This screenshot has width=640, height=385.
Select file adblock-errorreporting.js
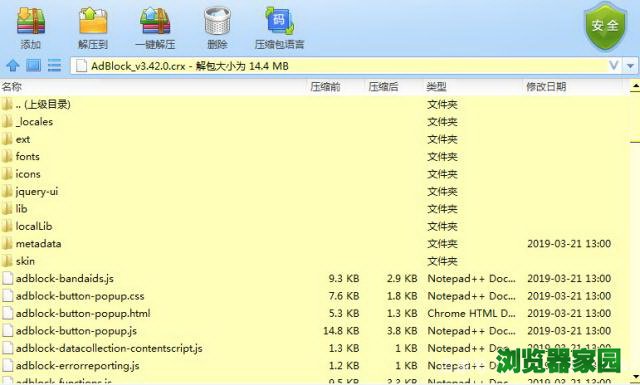pos(314,365)
